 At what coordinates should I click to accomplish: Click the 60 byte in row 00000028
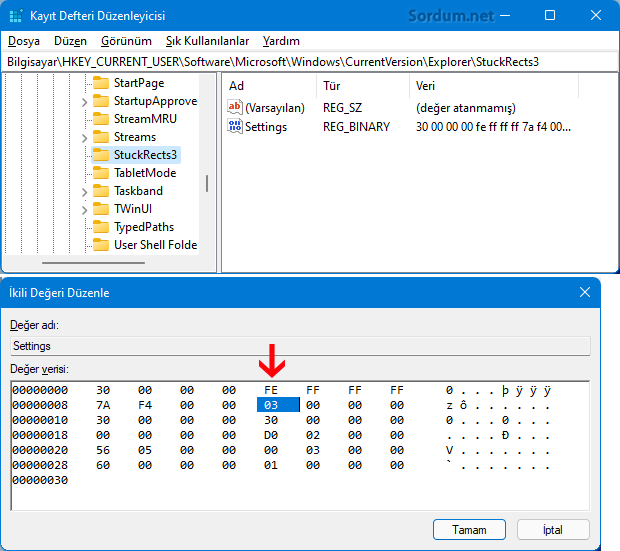coord(103,465)
